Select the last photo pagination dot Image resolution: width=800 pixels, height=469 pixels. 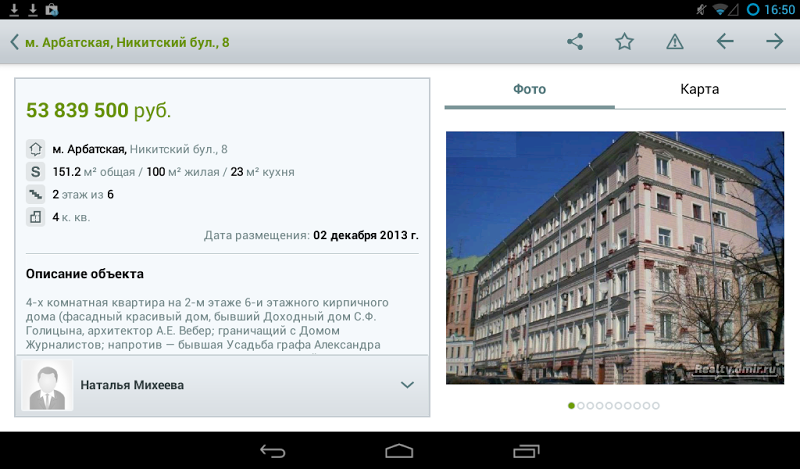tap(656, 406)
